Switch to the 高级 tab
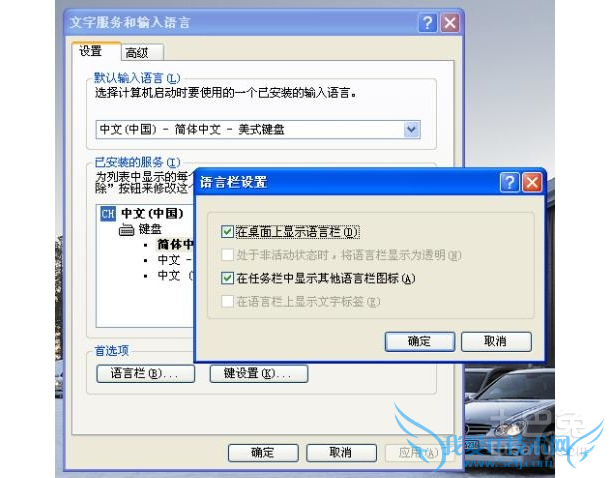The height and width of the screenshot is (478, 610). (x=142, y=53)
